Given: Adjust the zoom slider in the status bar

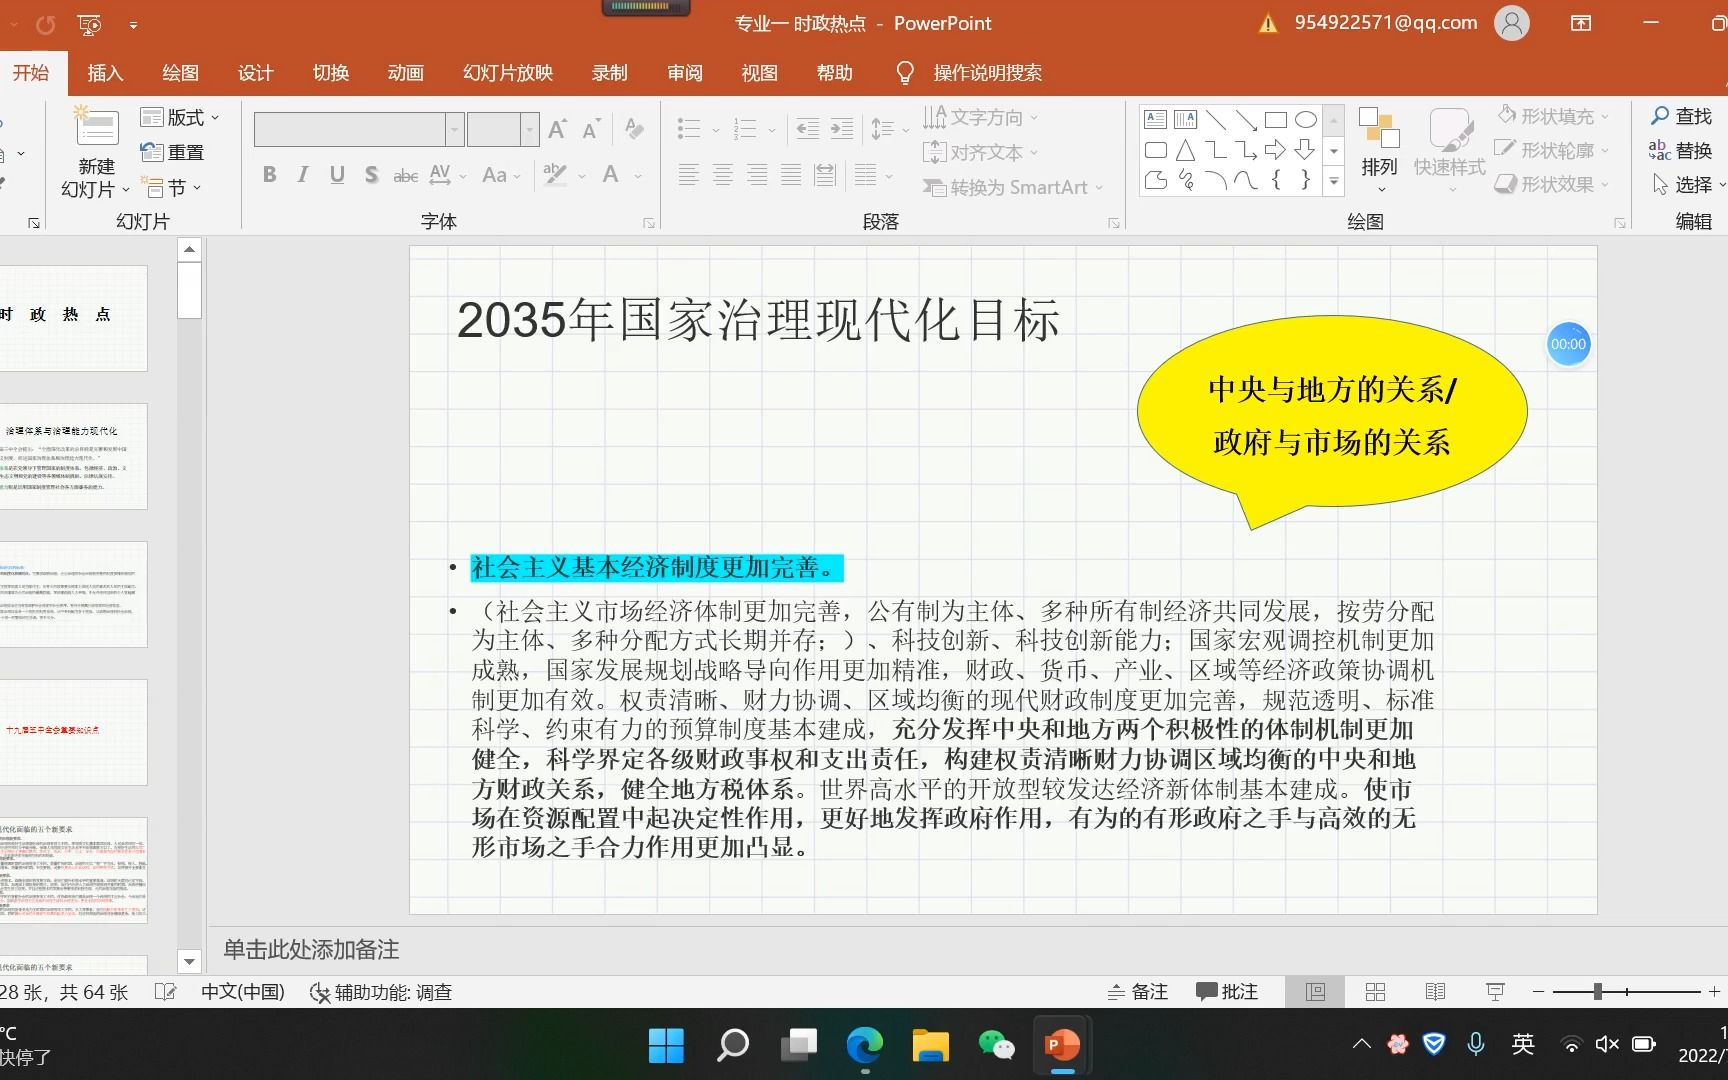Looking at the screenshot, I should click(x=1597, y=991).
